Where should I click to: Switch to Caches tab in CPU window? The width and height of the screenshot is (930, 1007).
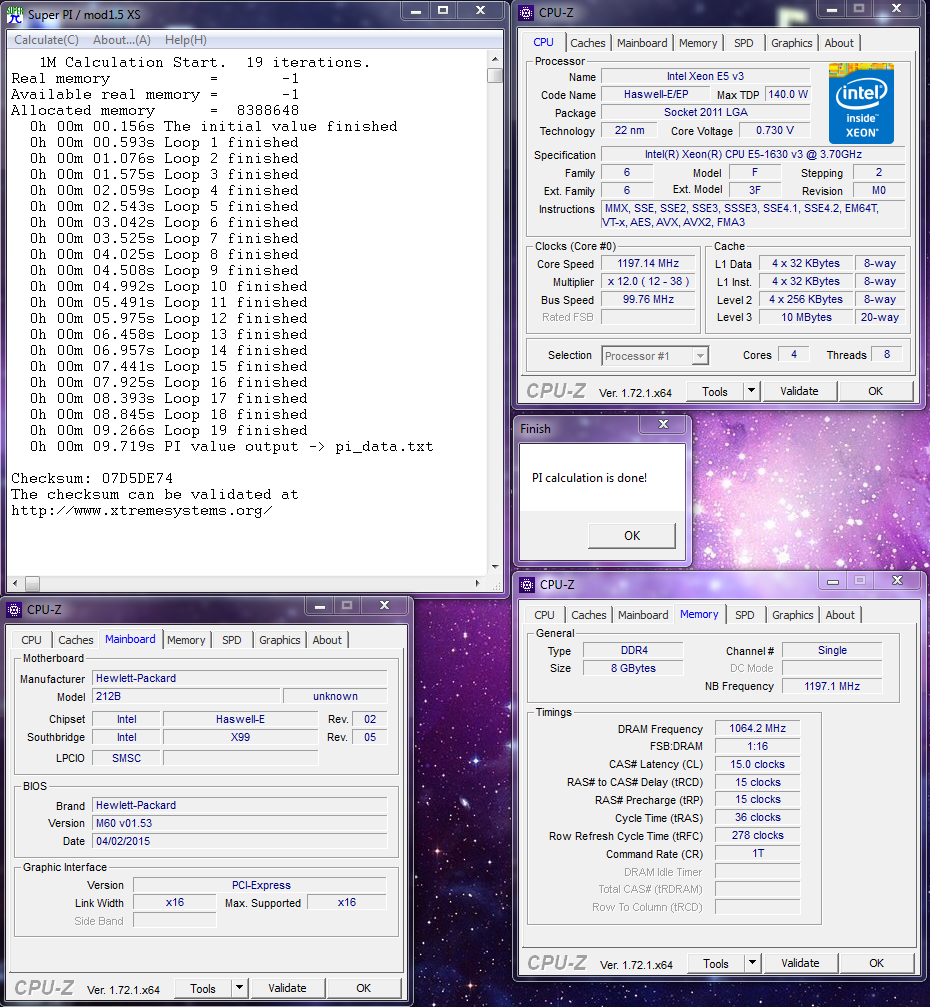pos(588,43)
